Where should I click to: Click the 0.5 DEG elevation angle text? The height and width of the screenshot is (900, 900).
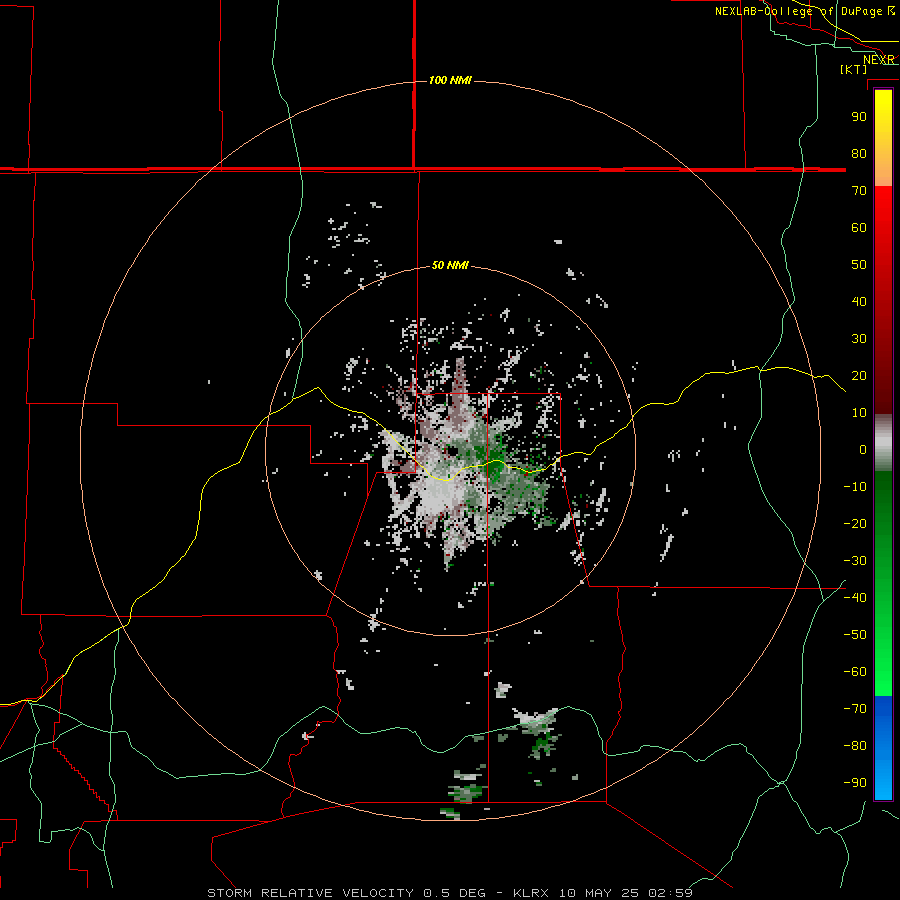pyautogui.click(x=455, y=893)
